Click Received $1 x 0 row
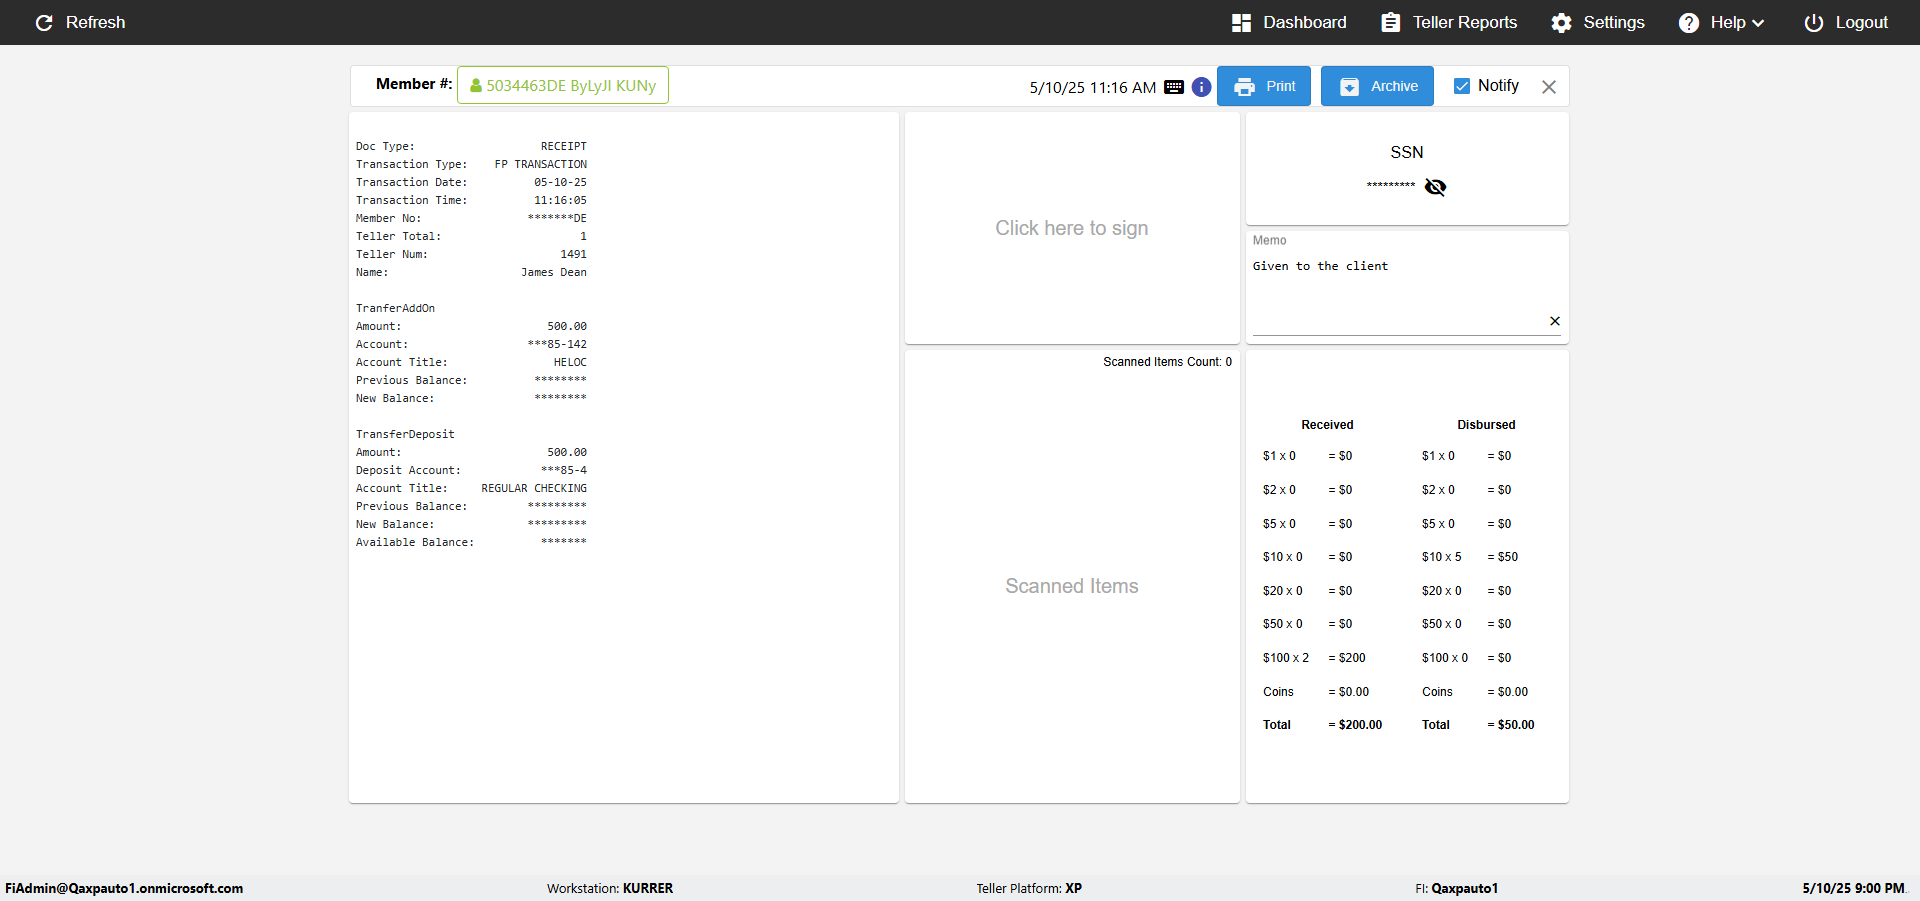Screen dimensions: 1920x901 tap(1307, 456)
